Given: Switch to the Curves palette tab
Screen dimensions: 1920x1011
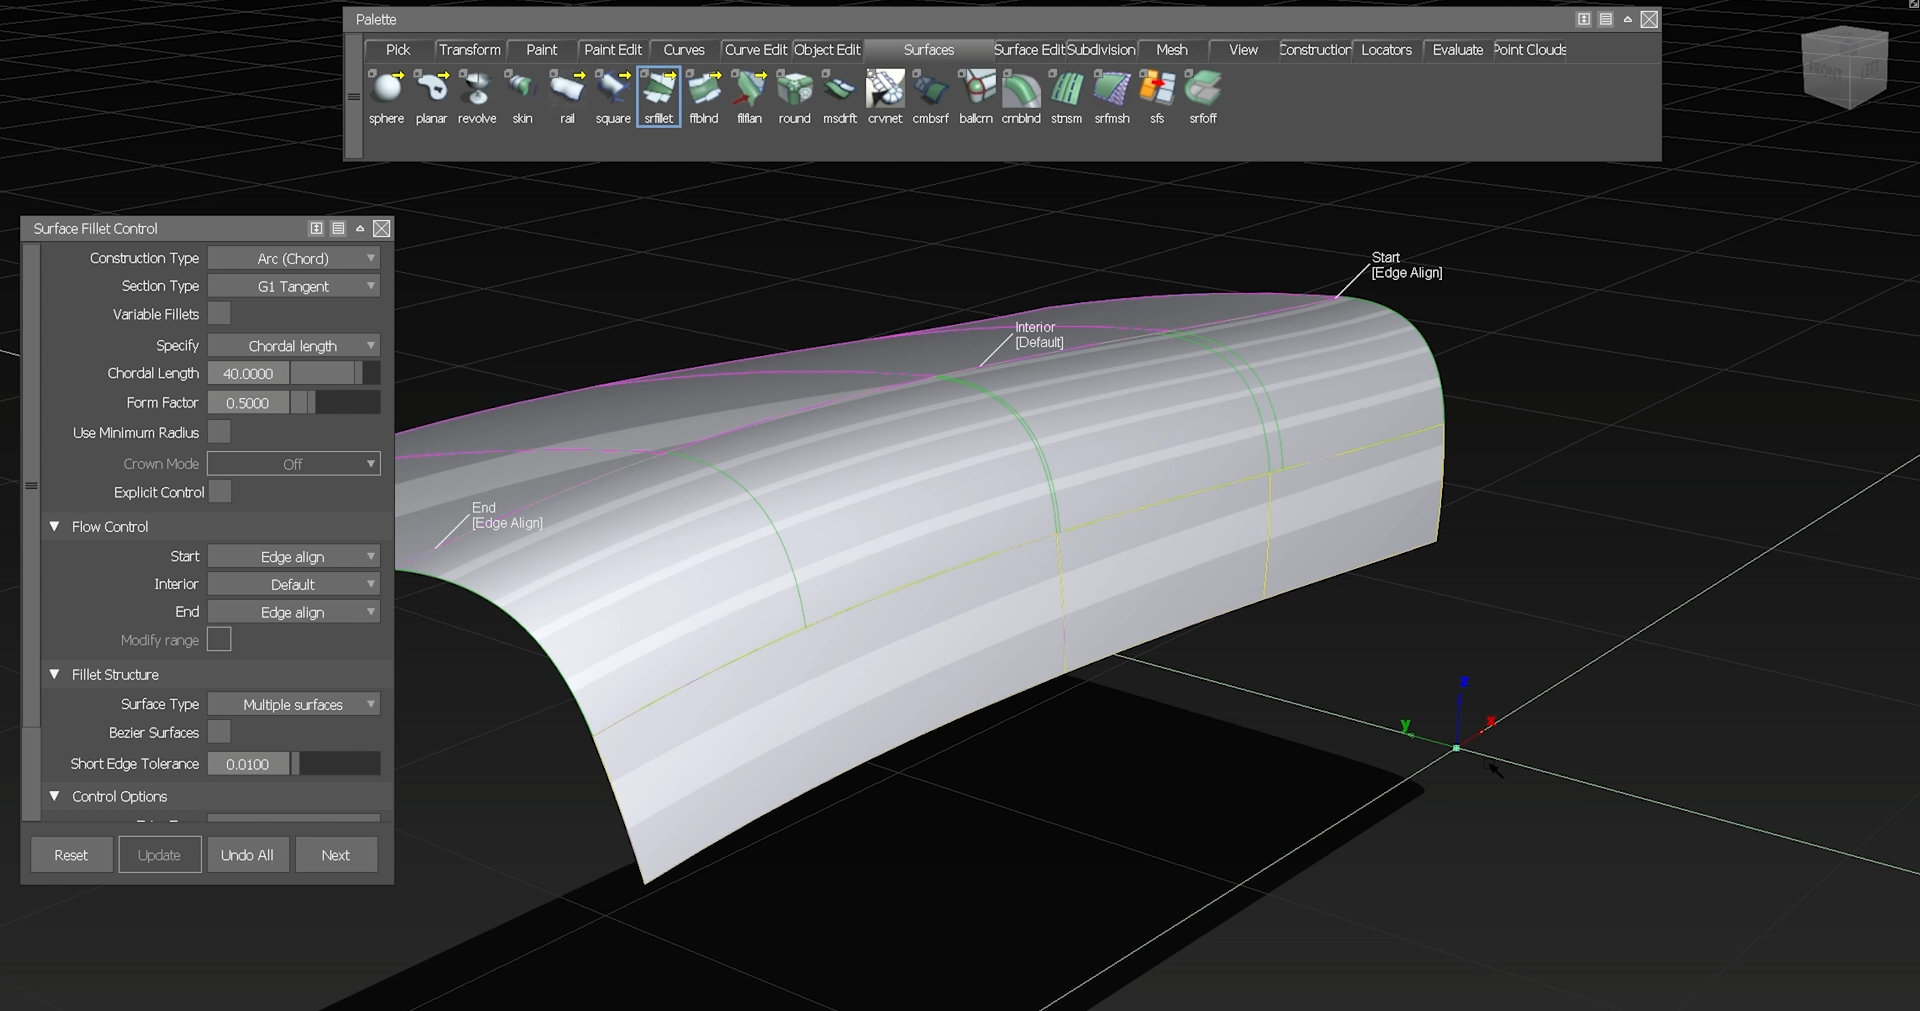Looking at the screenshot, I should [683, 50].
